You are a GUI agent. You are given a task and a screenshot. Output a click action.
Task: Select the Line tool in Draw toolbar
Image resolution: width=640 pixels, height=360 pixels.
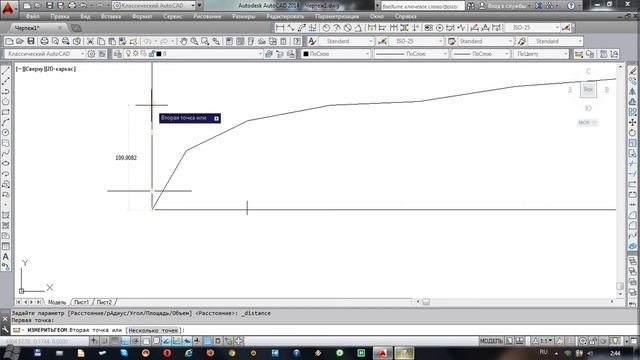pos(6,71)
